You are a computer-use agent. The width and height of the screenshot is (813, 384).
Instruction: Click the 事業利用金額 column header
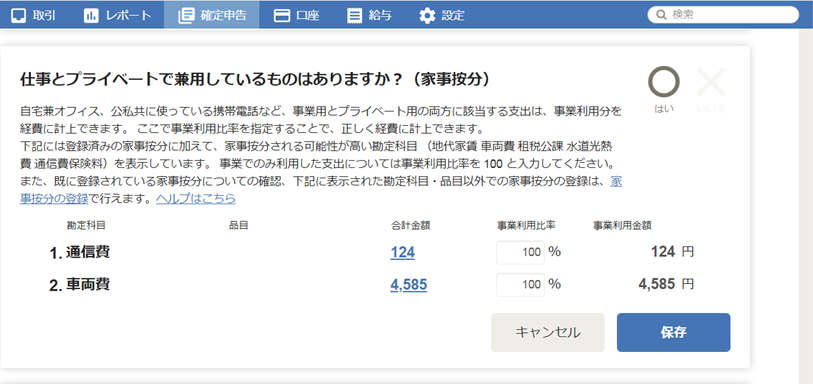click(x=622, y=225)
